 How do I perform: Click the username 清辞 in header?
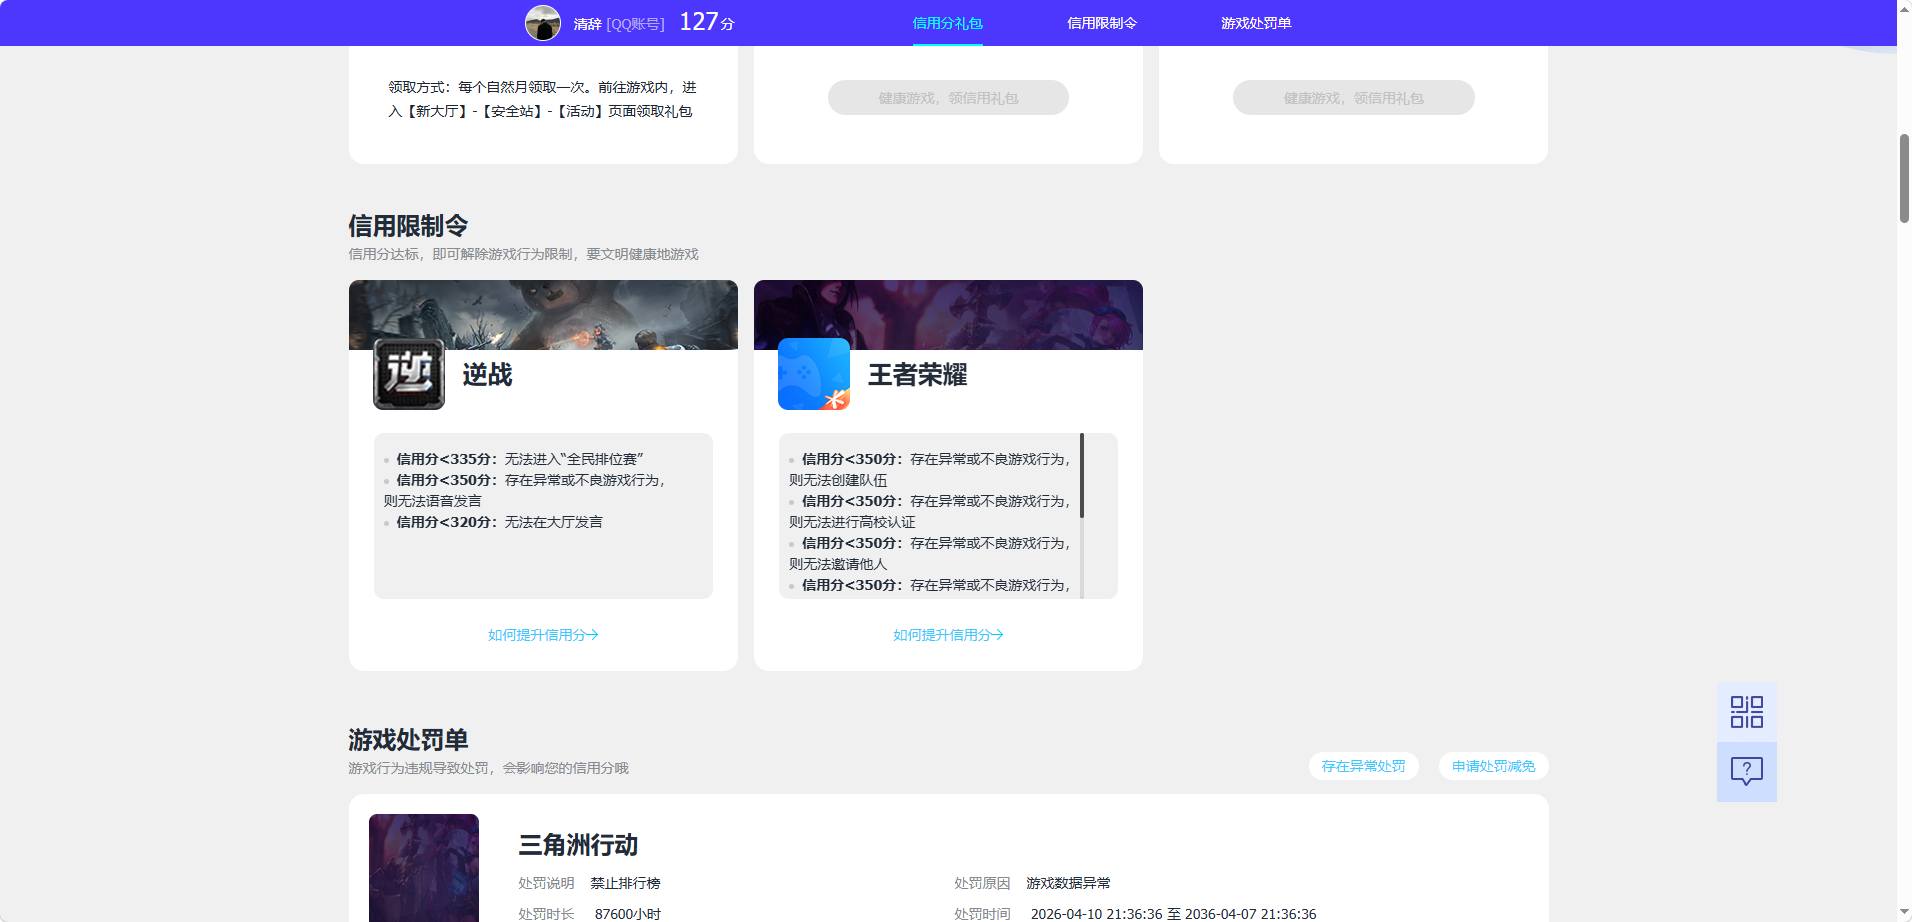click(587, 24)
